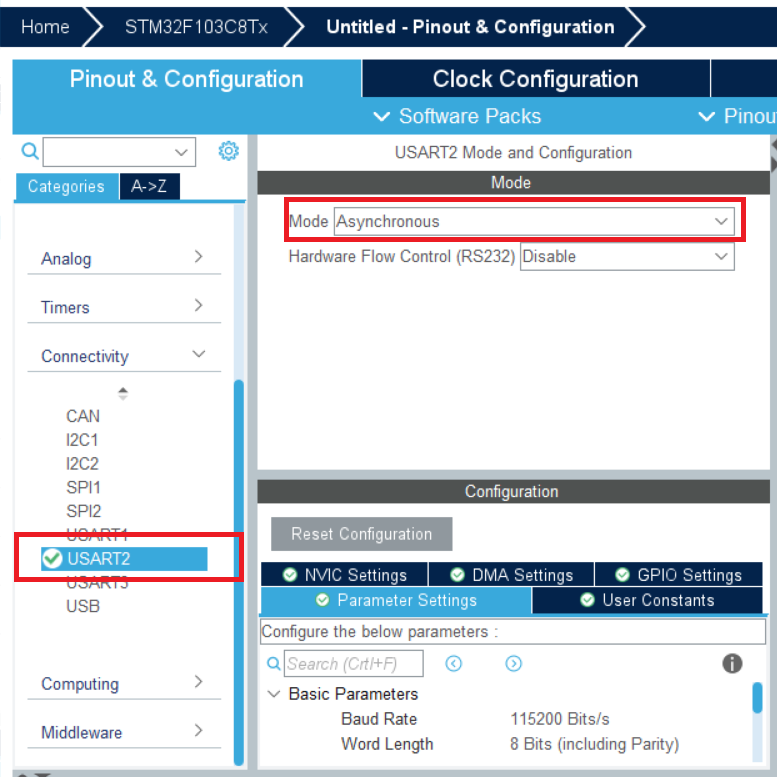This screenshot has height=777, width=777.
Task: Click the Reset Configuration button
Action: point(361,534)
